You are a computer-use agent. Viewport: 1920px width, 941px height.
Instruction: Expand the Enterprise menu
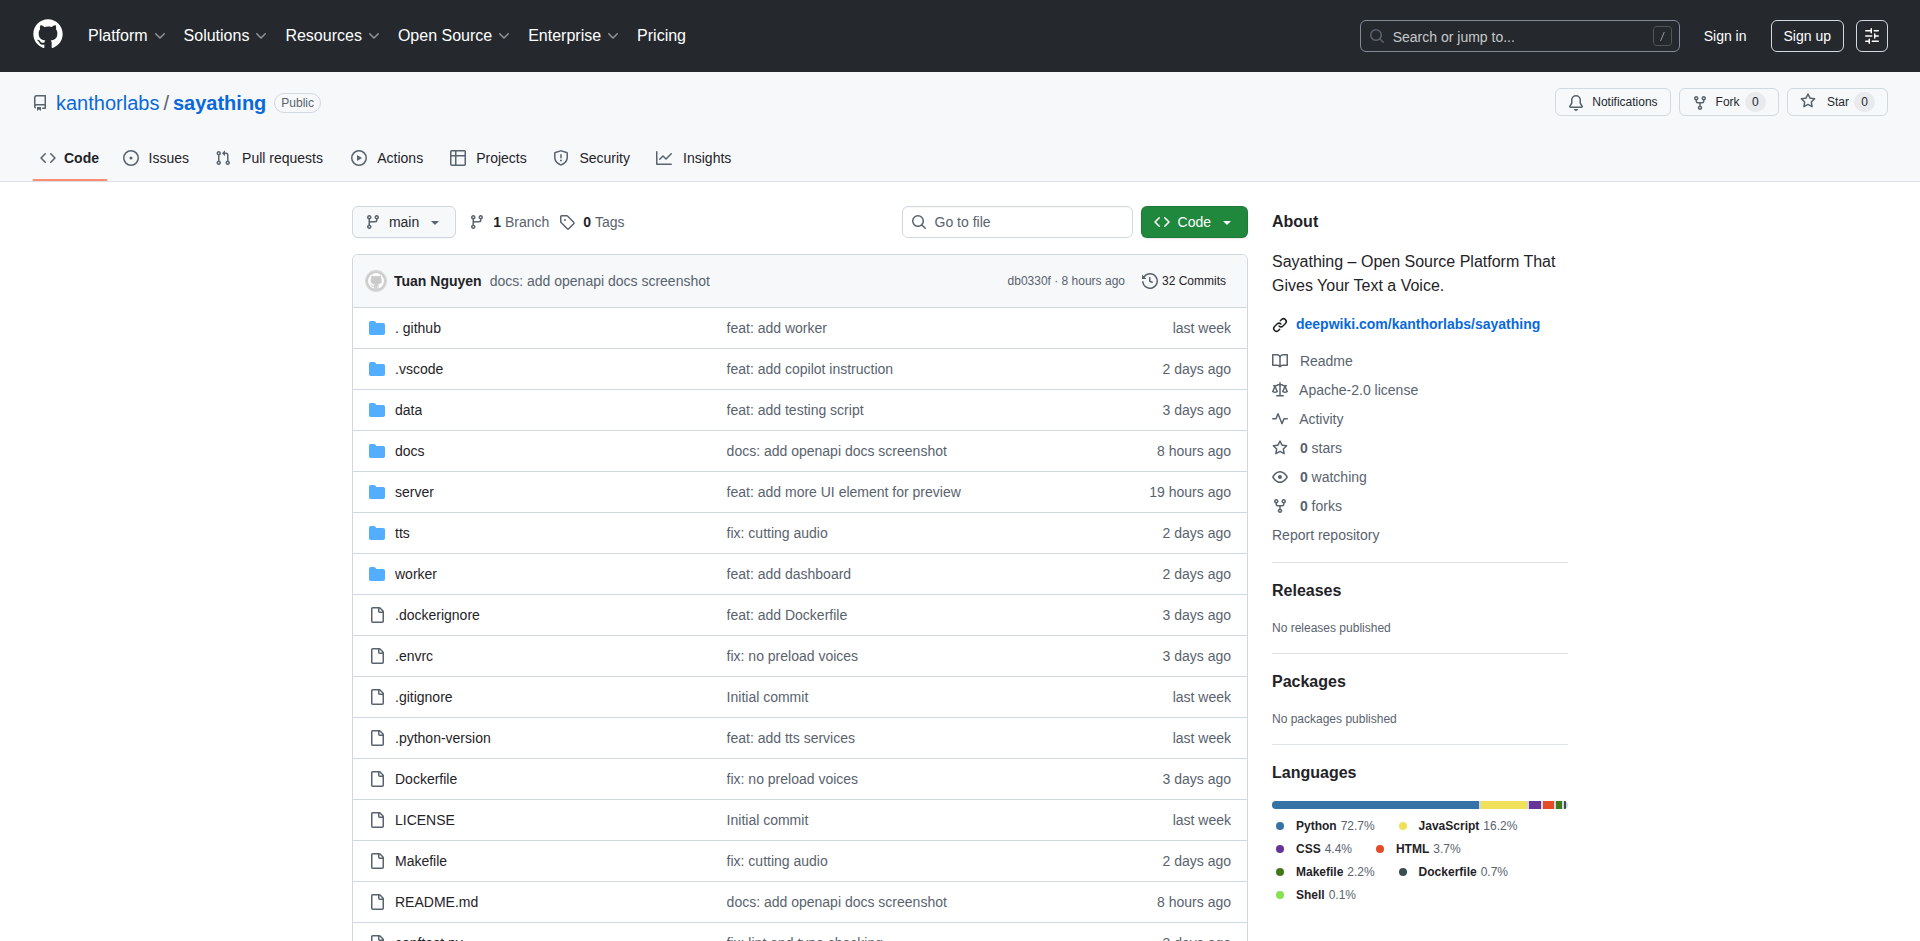573,36
